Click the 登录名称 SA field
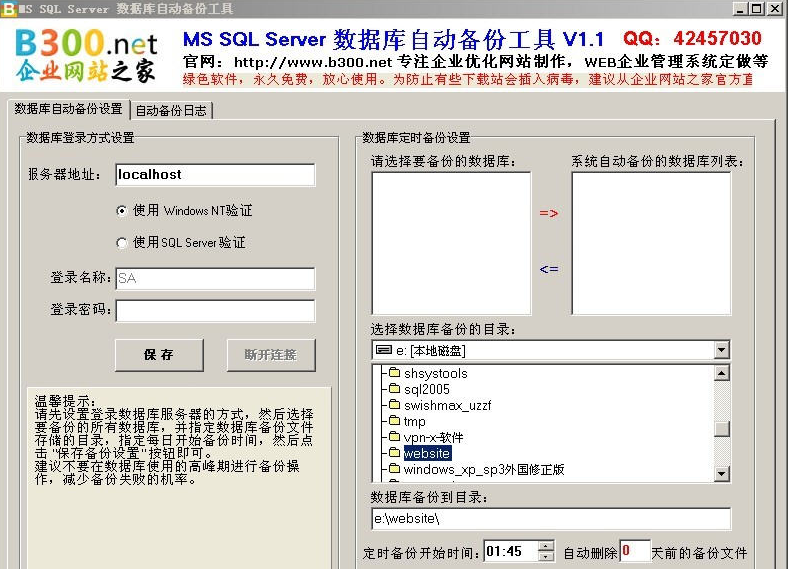The width and height of the screenshot is (788, 569). [215, 278]
